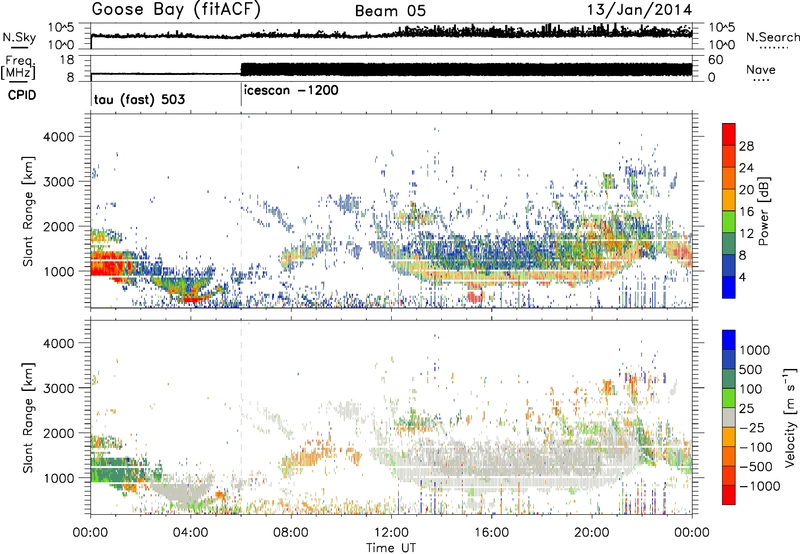Click the N.Search legend label
This screenshot has width=800, height=554.
click(x=772, y=37)
